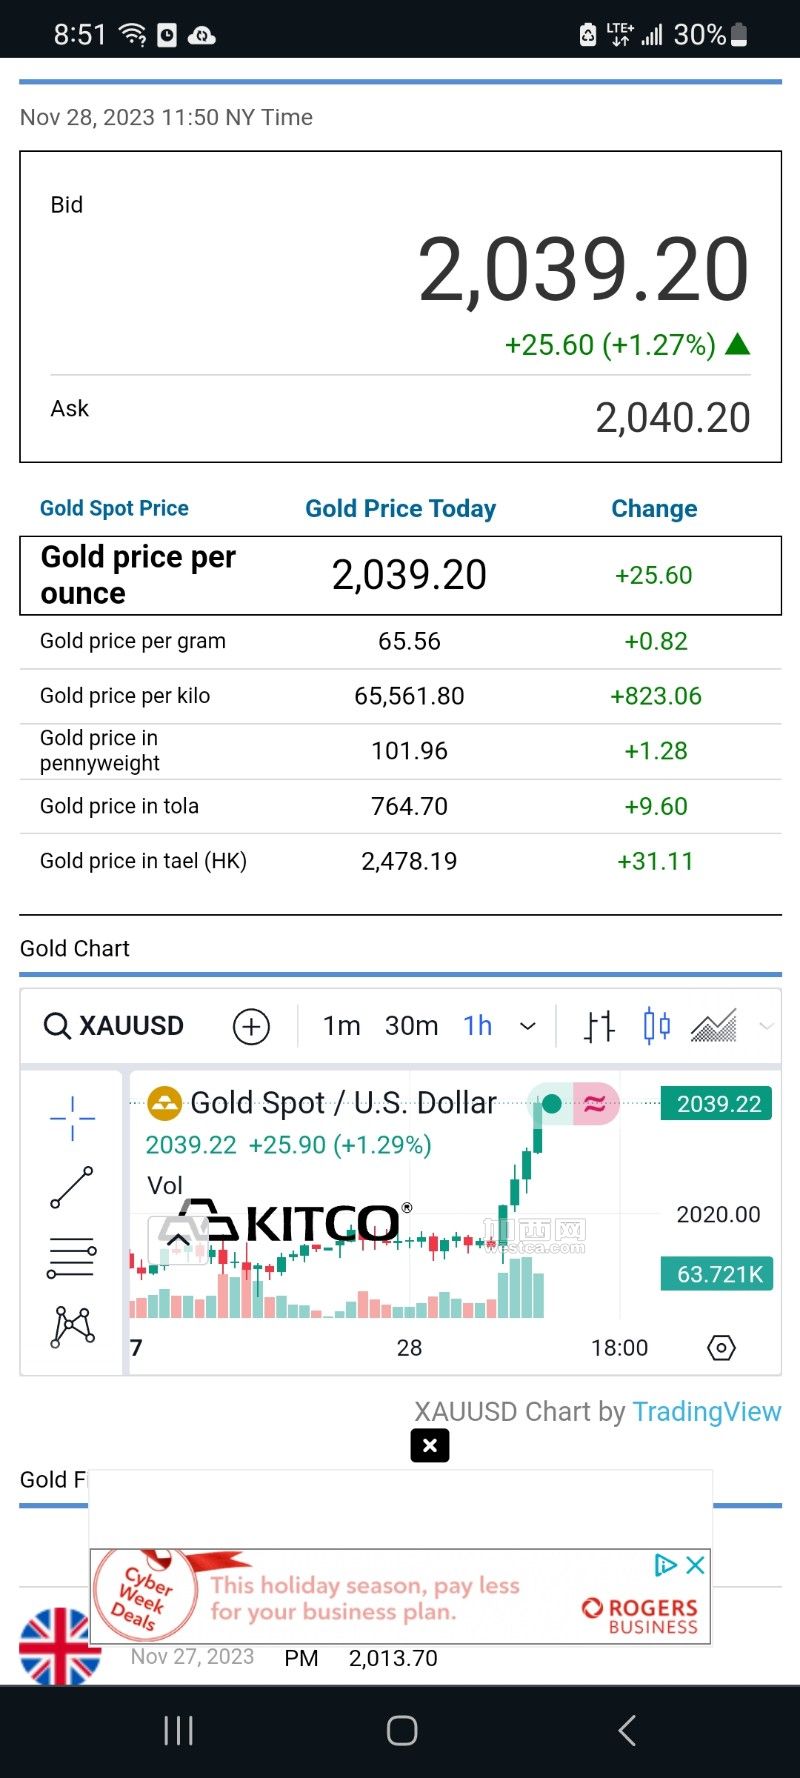The height and width of the screenshot is (1778, 800).
Task: Switch chart interval to 1m
Action: (341, 1026)
